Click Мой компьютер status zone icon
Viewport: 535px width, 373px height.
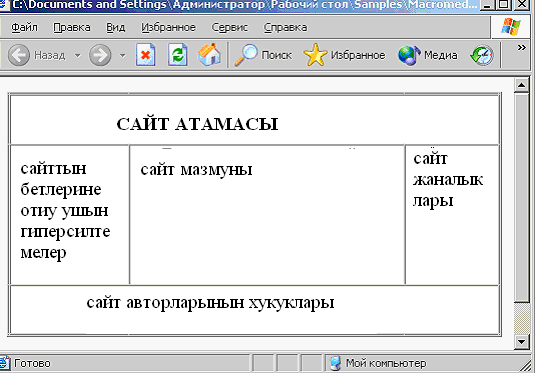335,363
